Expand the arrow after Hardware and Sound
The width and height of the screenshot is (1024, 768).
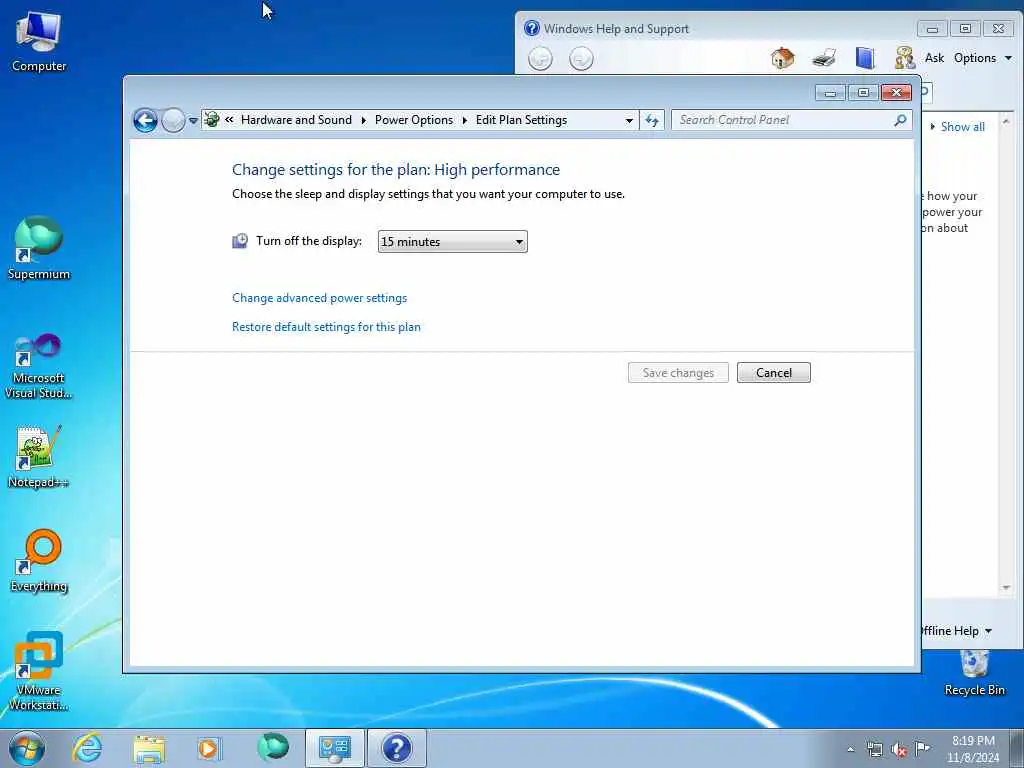pyautogui.click(x=363, y=120)
